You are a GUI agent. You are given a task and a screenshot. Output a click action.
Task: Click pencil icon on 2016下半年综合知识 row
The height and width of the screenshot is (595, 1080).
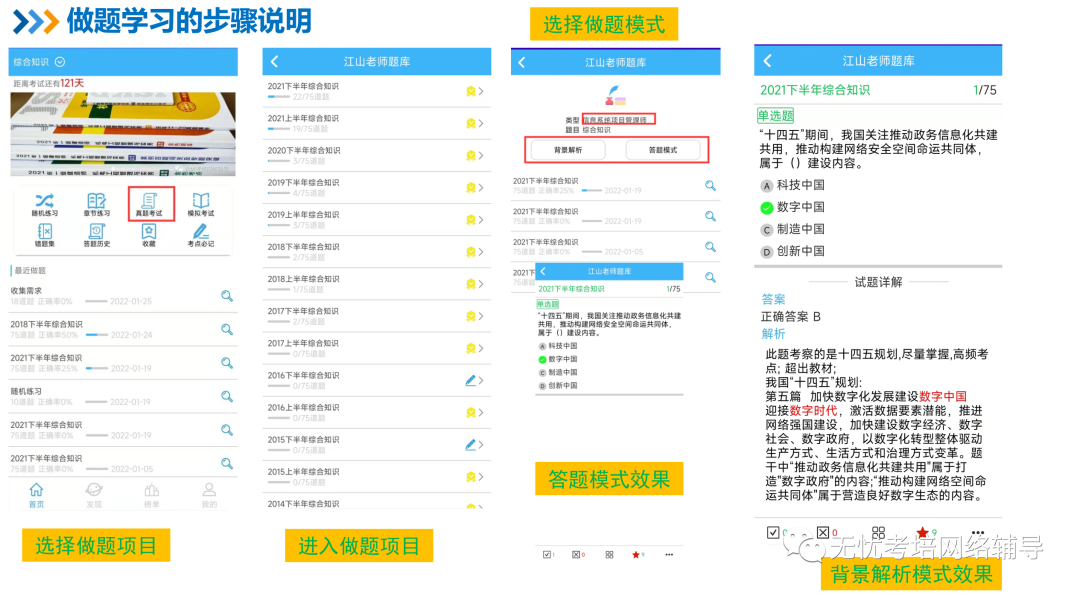470,380
